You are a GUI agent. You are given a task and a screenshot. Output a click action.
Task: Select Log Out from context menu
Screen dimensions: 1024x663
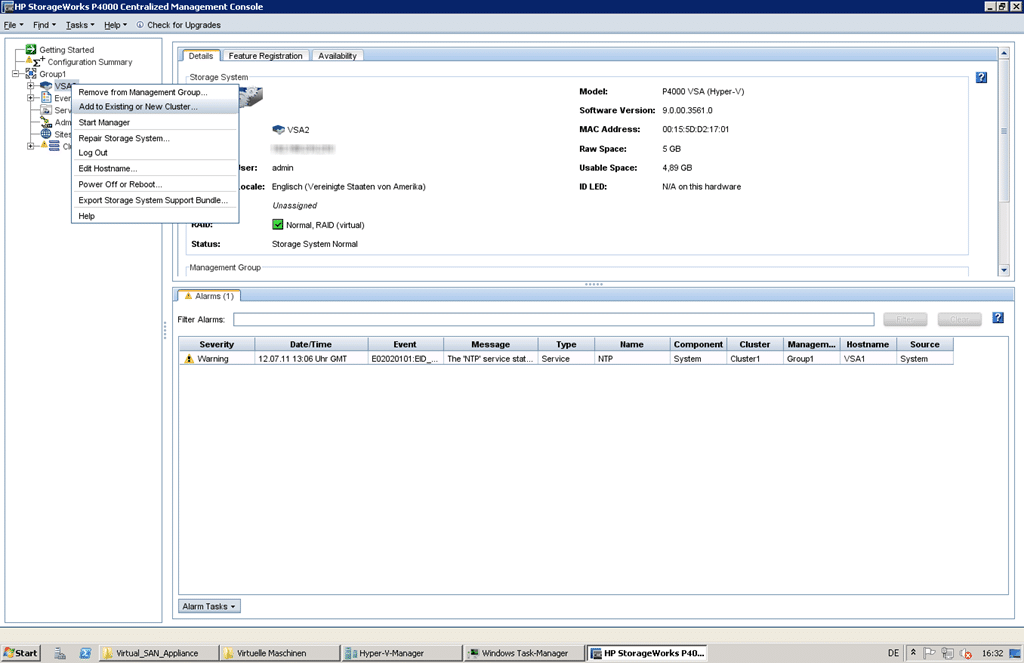[x=155, y=152]
